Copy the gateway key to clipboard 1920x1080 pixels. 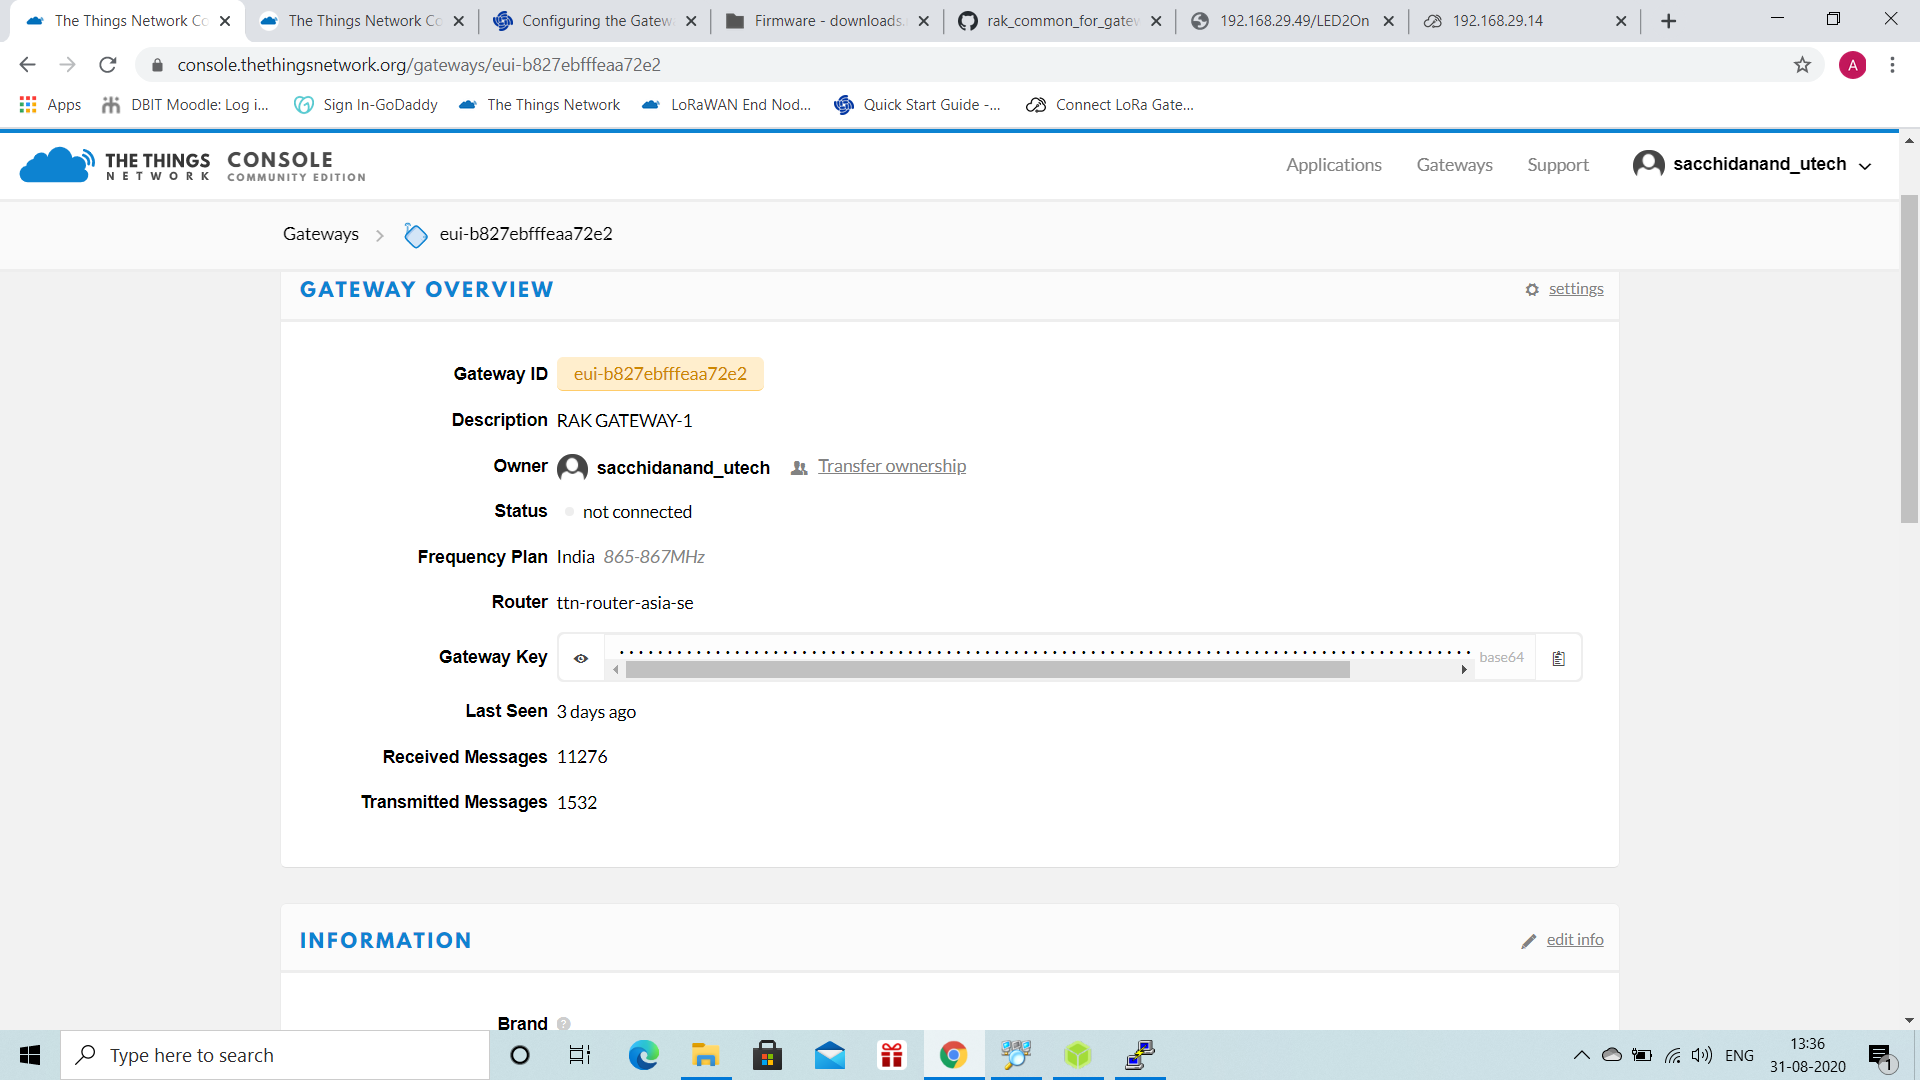point(1558,658)
